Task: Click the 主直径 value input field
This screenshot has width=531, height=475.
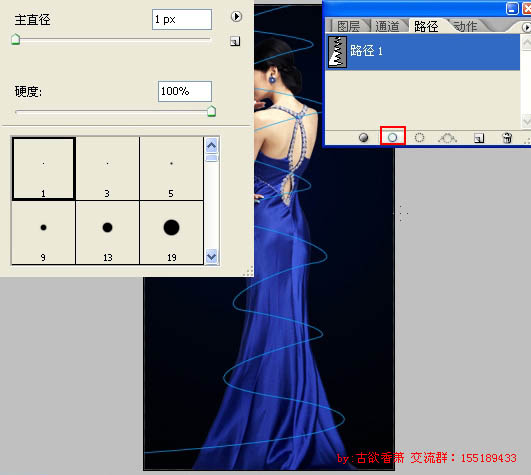Action: click(x=182, y=19)
